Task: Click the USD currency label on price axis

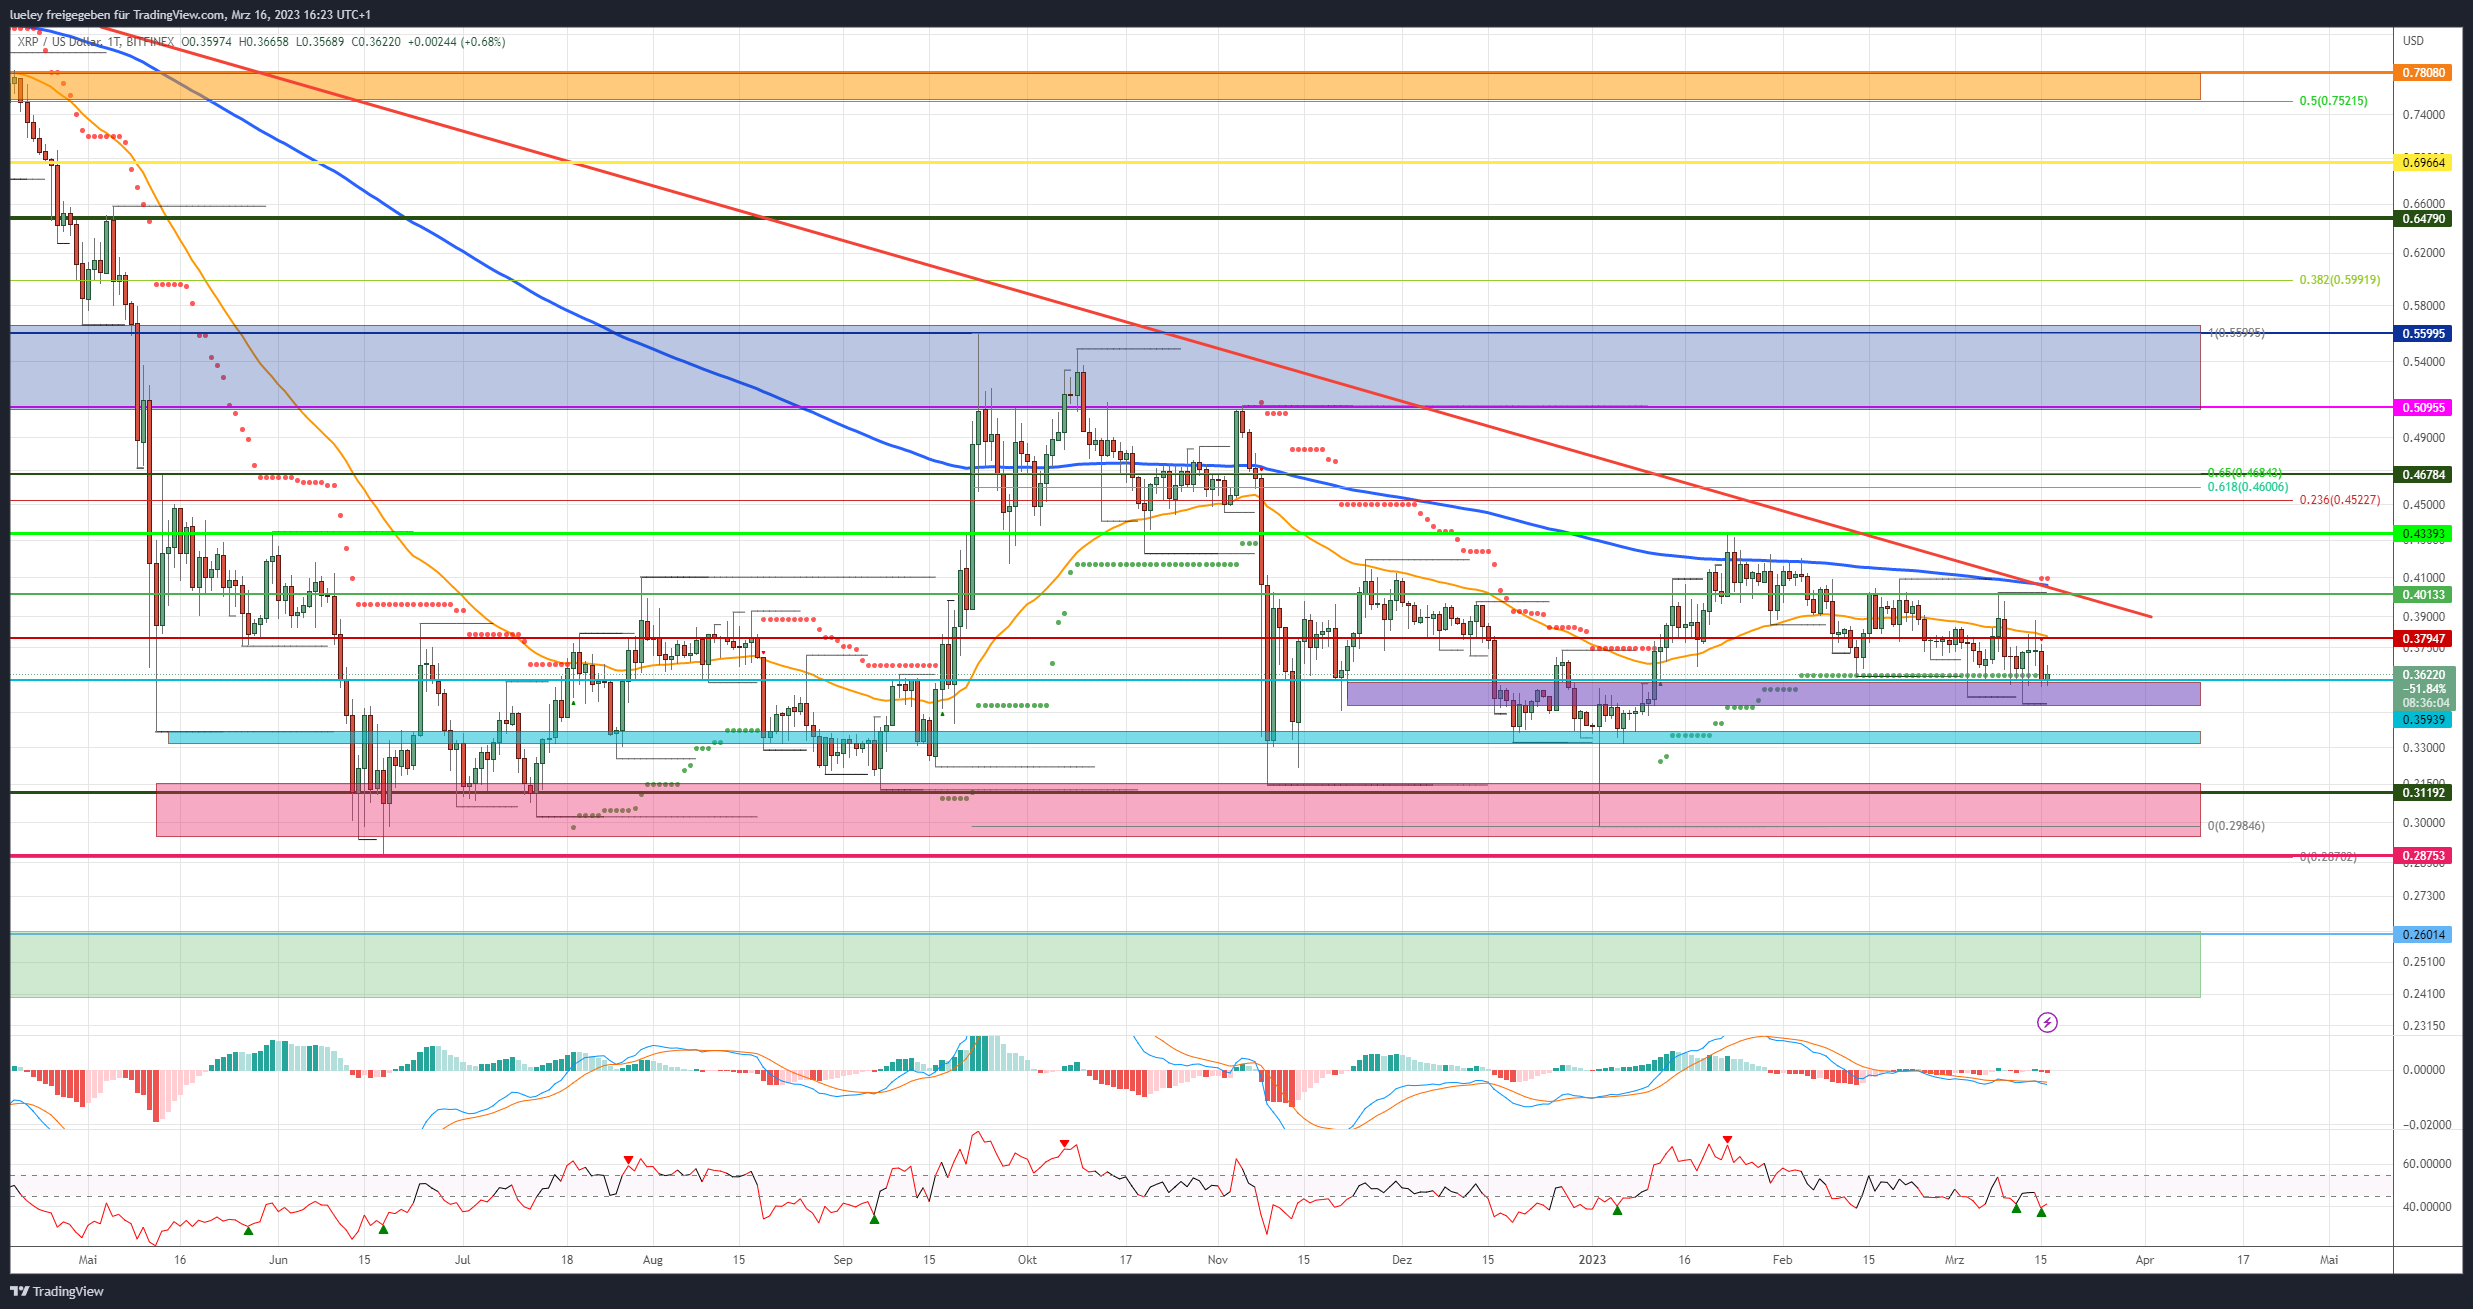Action: pos(2413,41)
